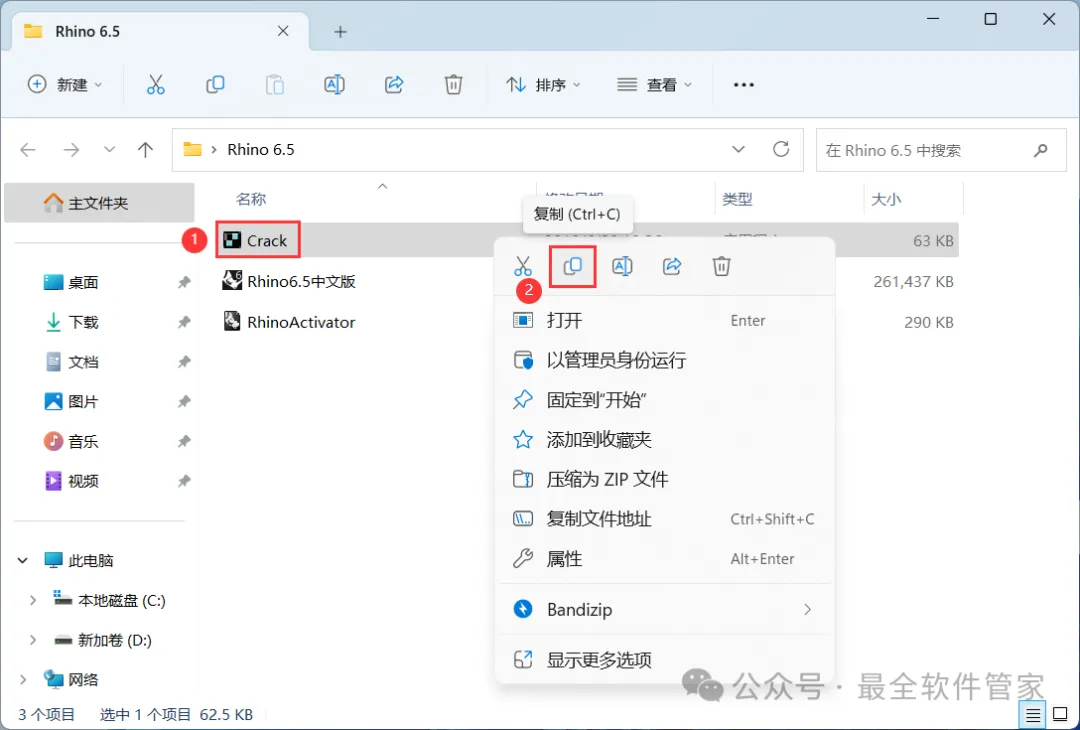
Task: Close the Rhino 6.5 tab
Action: (283, 32)
